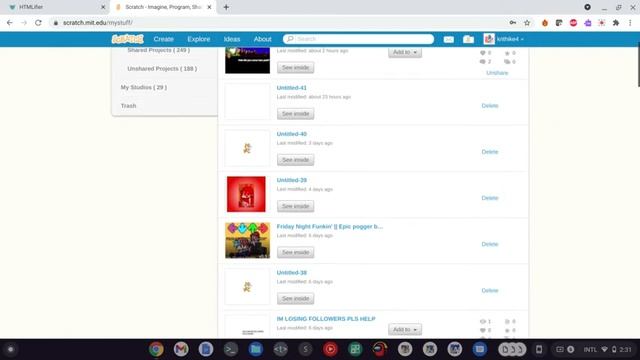
Task: Unshare the top project
Action: 497,73
